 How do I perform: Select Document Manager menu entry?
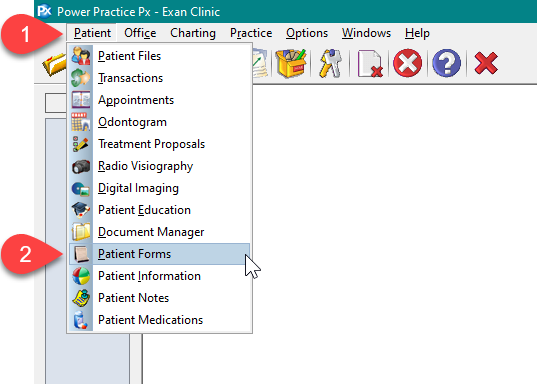(x=160, y=232)
